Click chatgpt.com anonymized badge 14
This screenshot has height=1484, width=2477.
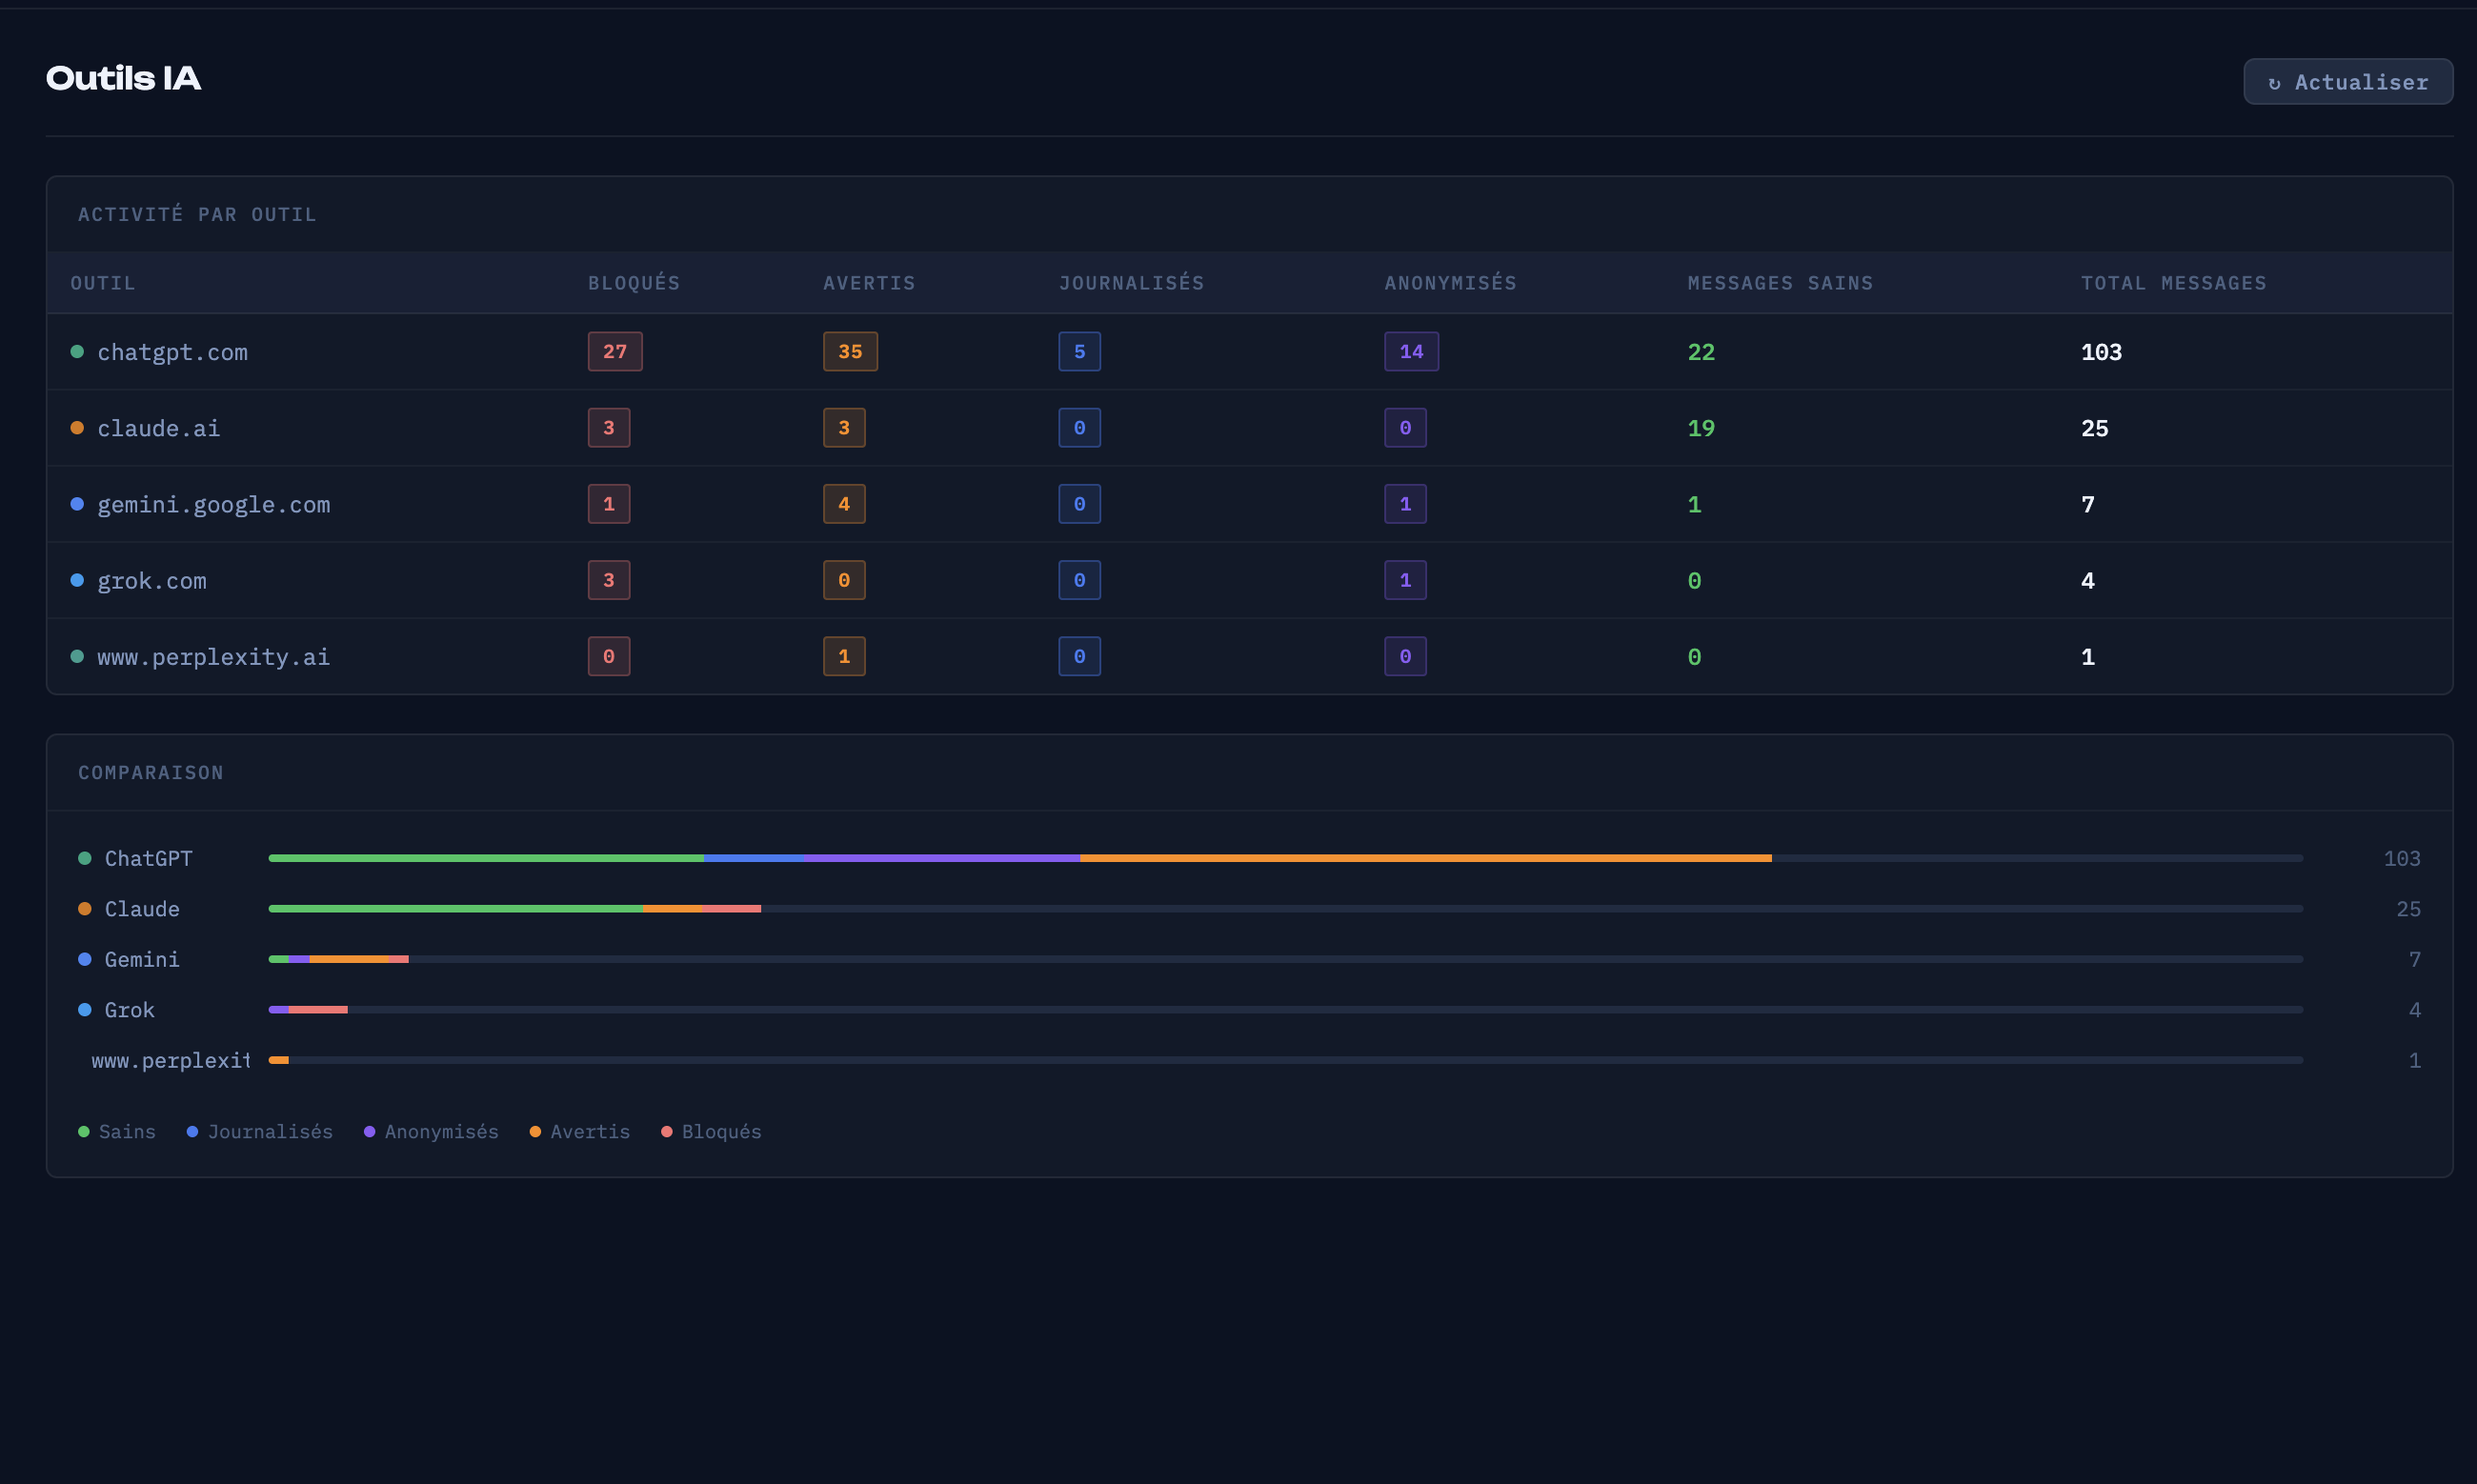click(1411, 352)
